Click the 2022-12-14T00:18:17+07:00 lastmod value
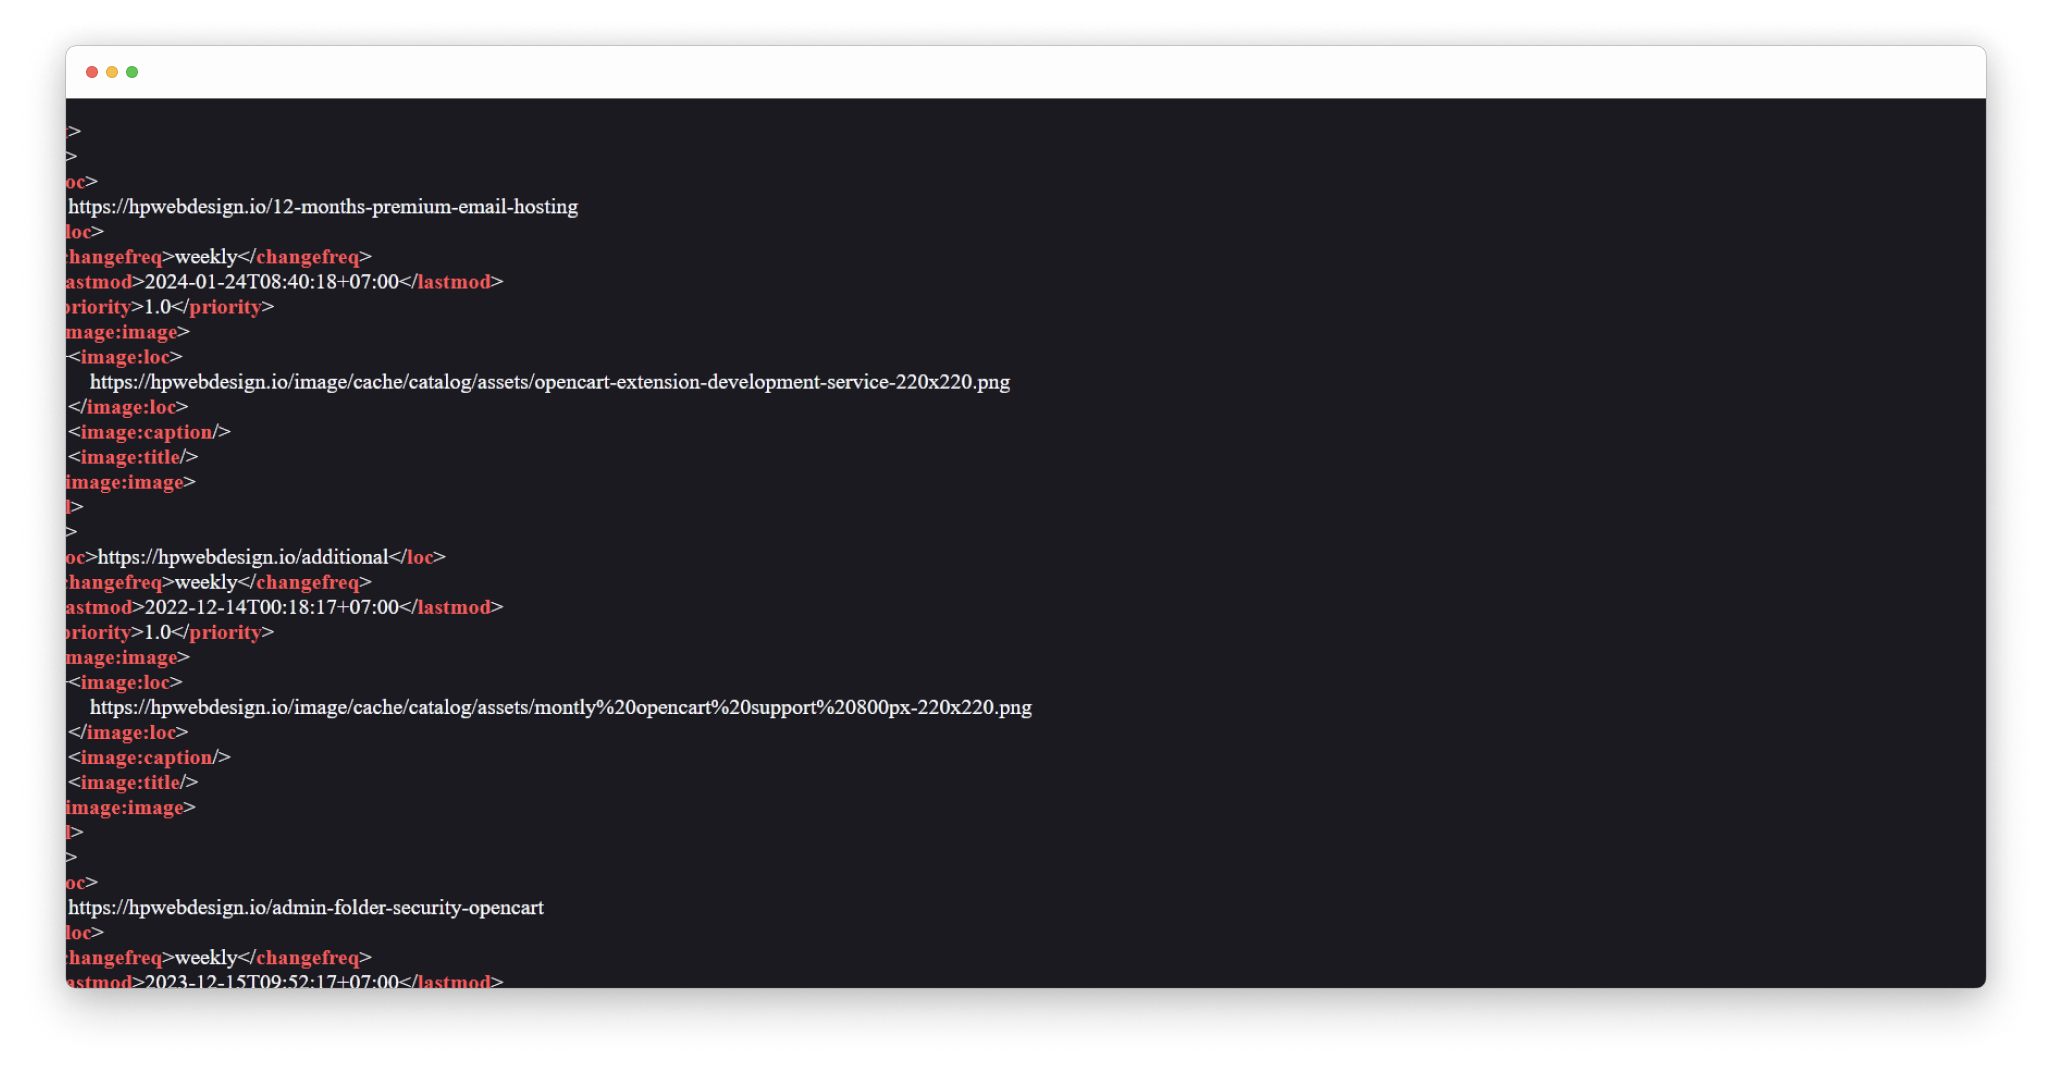2052x1074 pixels. click(272, 607)
